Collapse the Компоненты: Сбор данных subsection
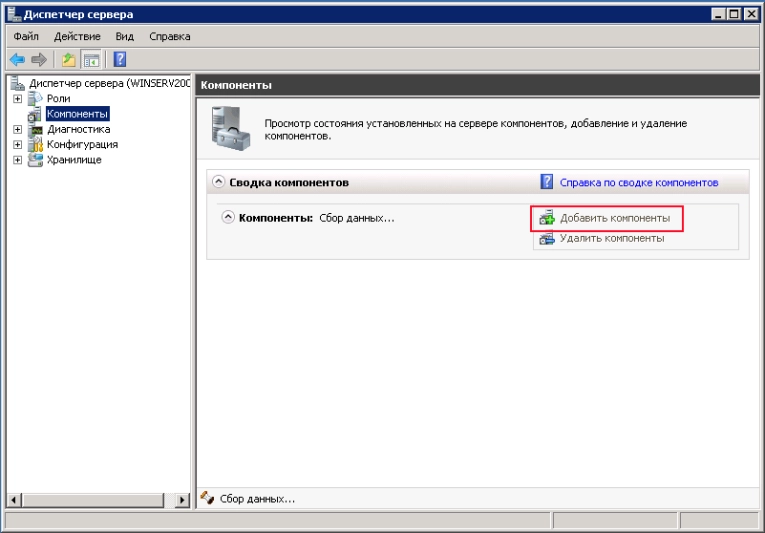This screenshot has width=765, height=533. (x=228, y=217)
